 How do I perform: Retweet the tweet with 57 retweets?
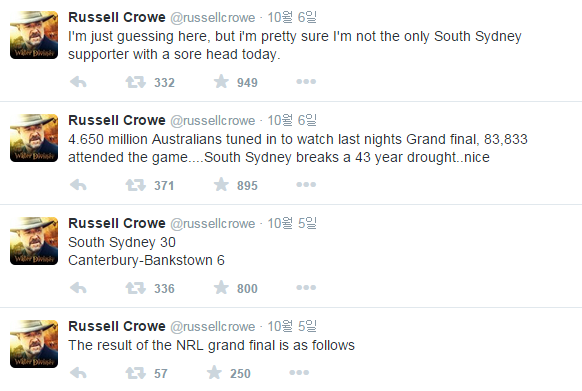click(x=135, y=372)
